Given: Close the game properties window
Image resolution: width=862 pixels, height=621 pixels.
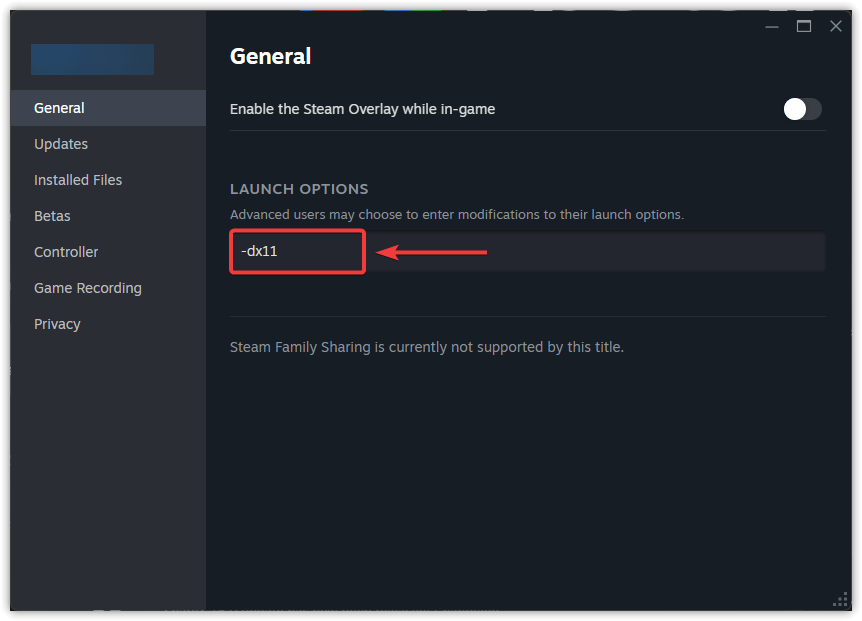Looking at the screenshot, I should click(836, 26).
